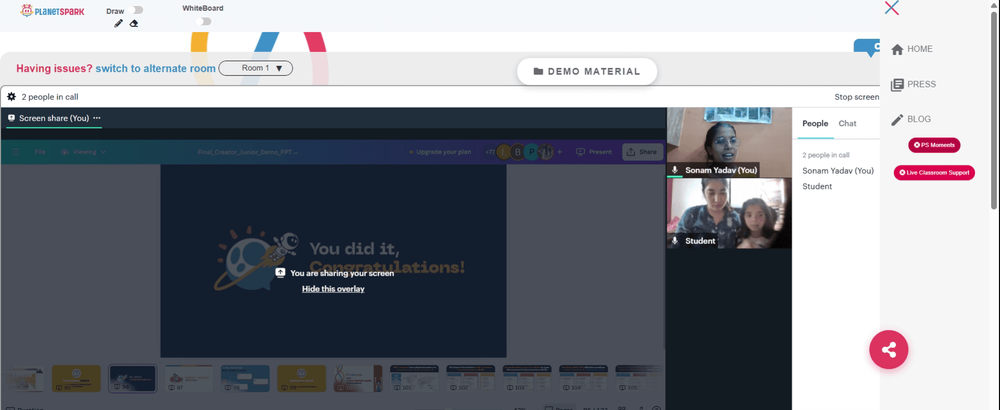The width and height of the screenshot is (1000, 410).
Task: Click the page vertical scrollbar
Action: coord(995,108)
